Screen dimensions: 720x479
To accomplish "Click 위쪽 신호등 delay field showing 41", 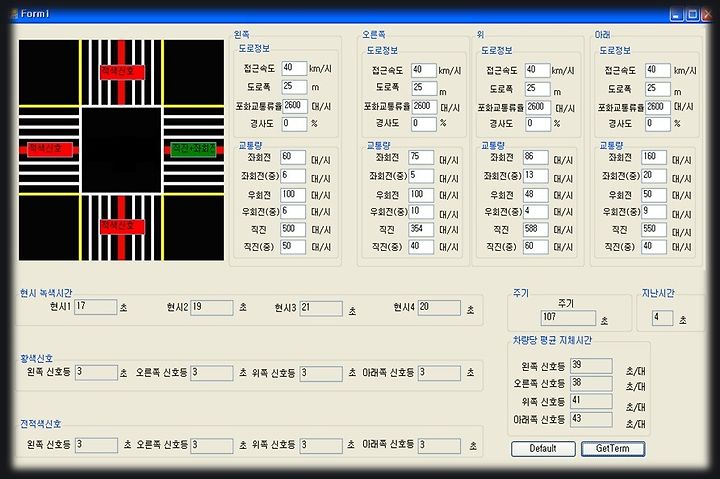I will coord(591,401).
